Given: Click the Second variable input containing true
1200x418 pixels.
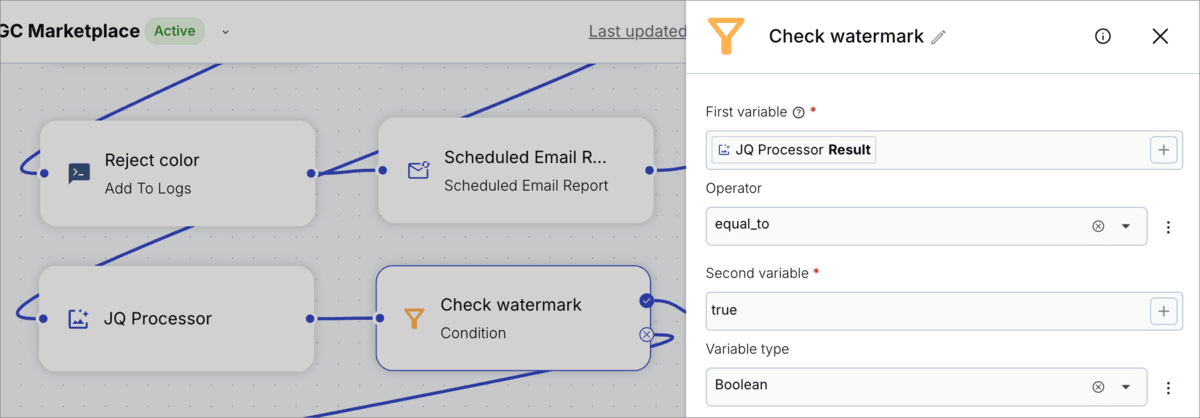Looking at the screenshot, I should click(925, 311).
